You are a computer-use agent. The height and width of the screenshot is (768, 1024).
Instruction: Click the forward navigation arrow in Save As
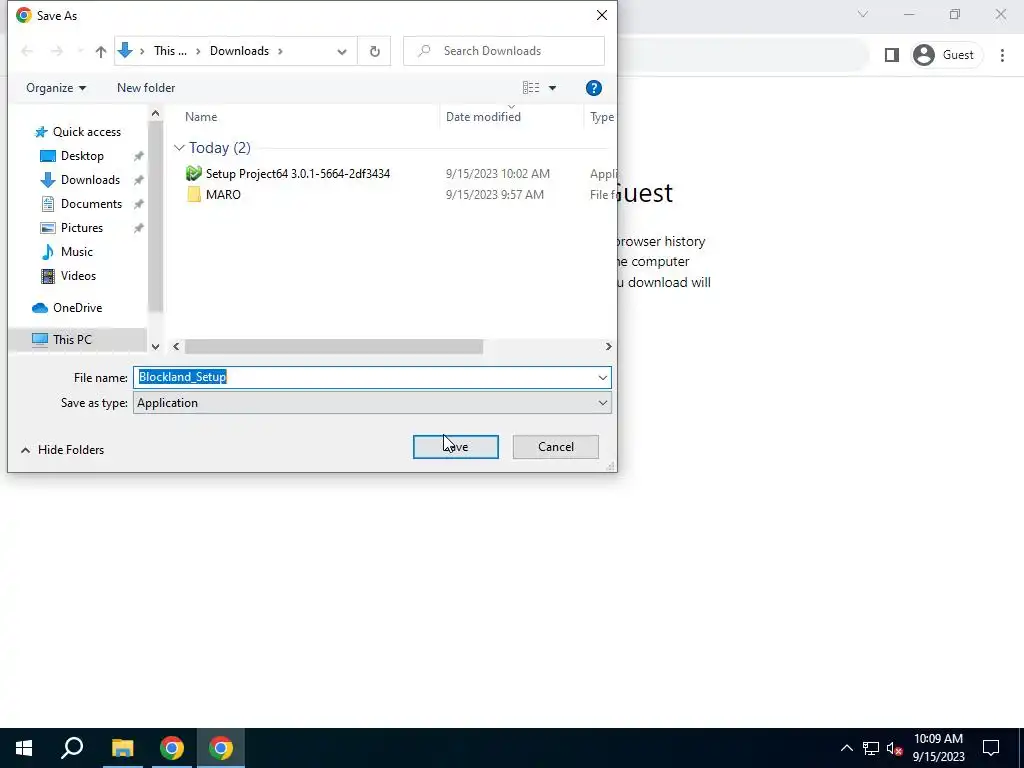point(57,51)
